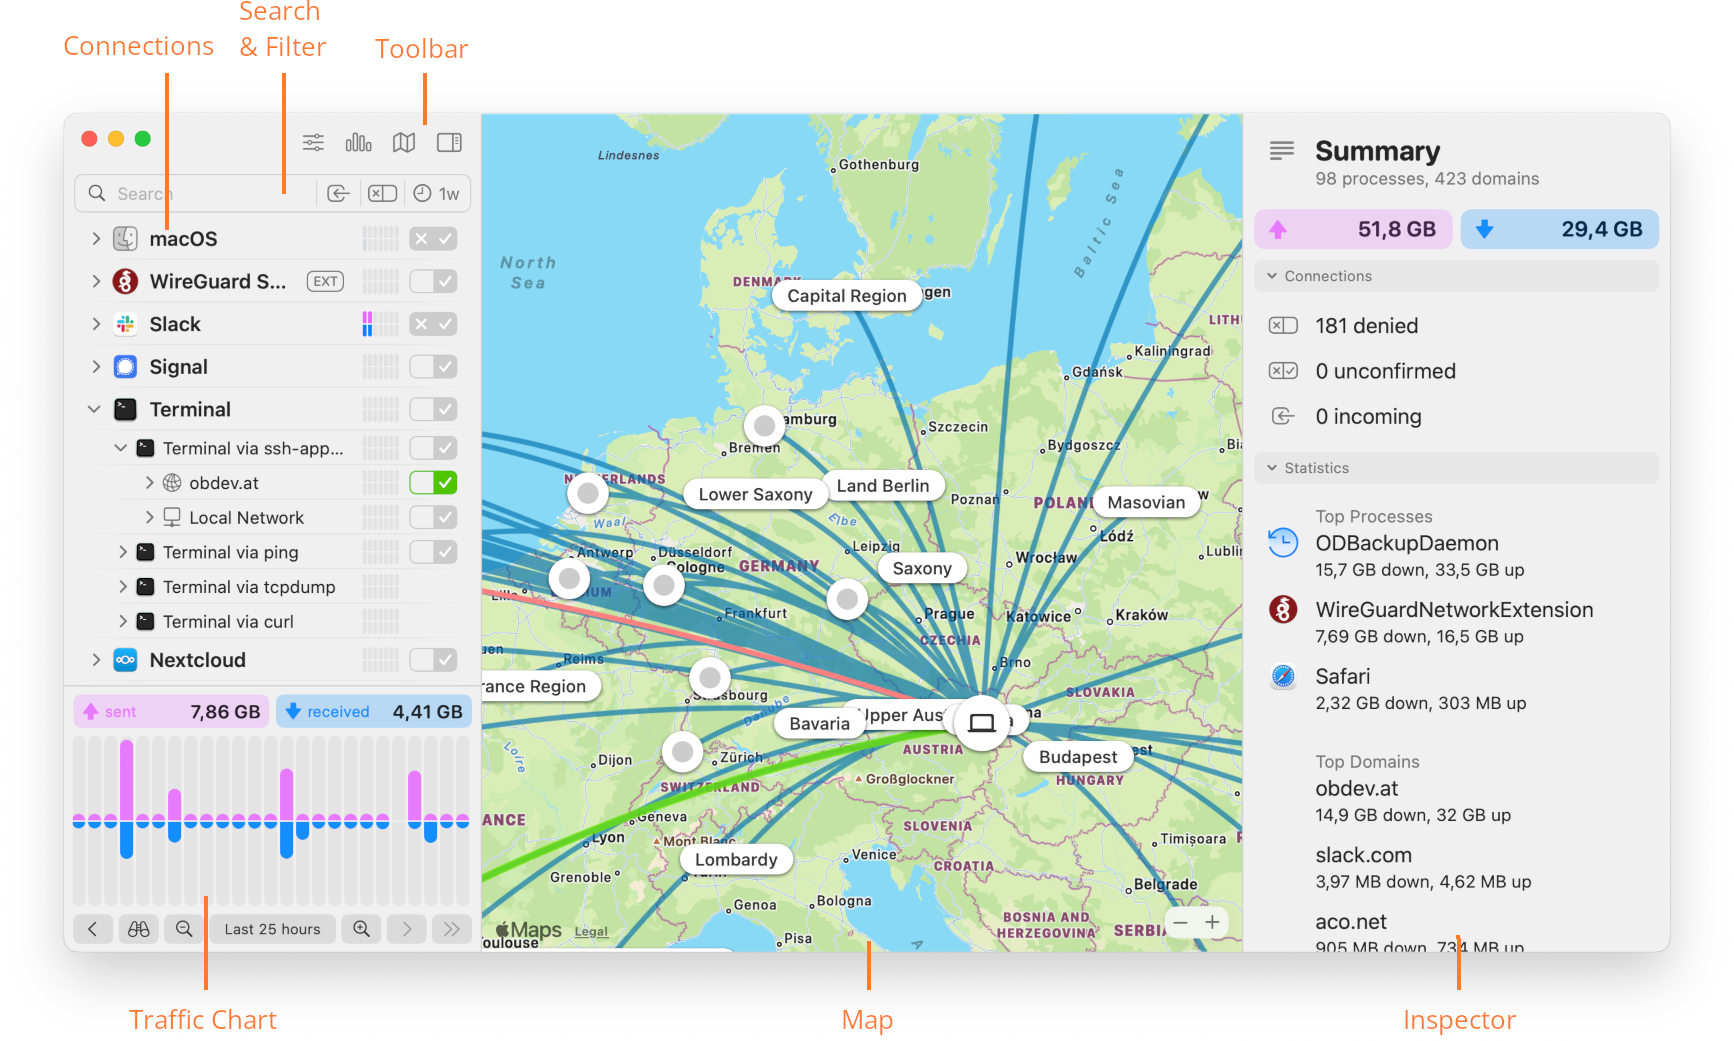Expand the macOS connections row
This screenshot has width=1734, height=1041.
95,239
